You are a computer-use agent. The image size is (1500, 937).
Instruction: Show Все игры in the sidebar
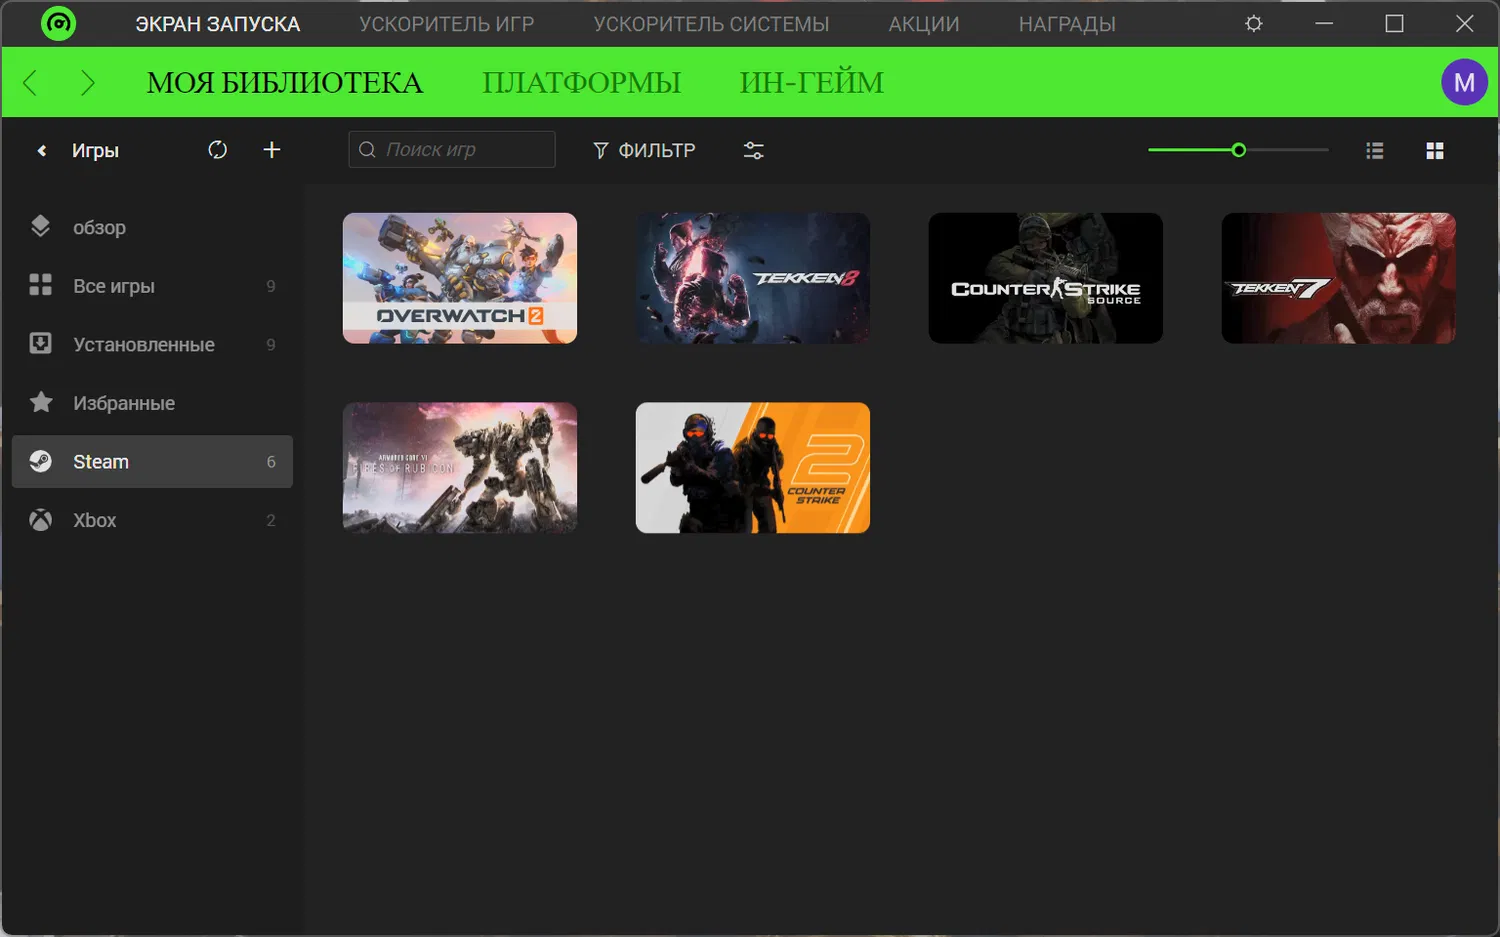152,286
